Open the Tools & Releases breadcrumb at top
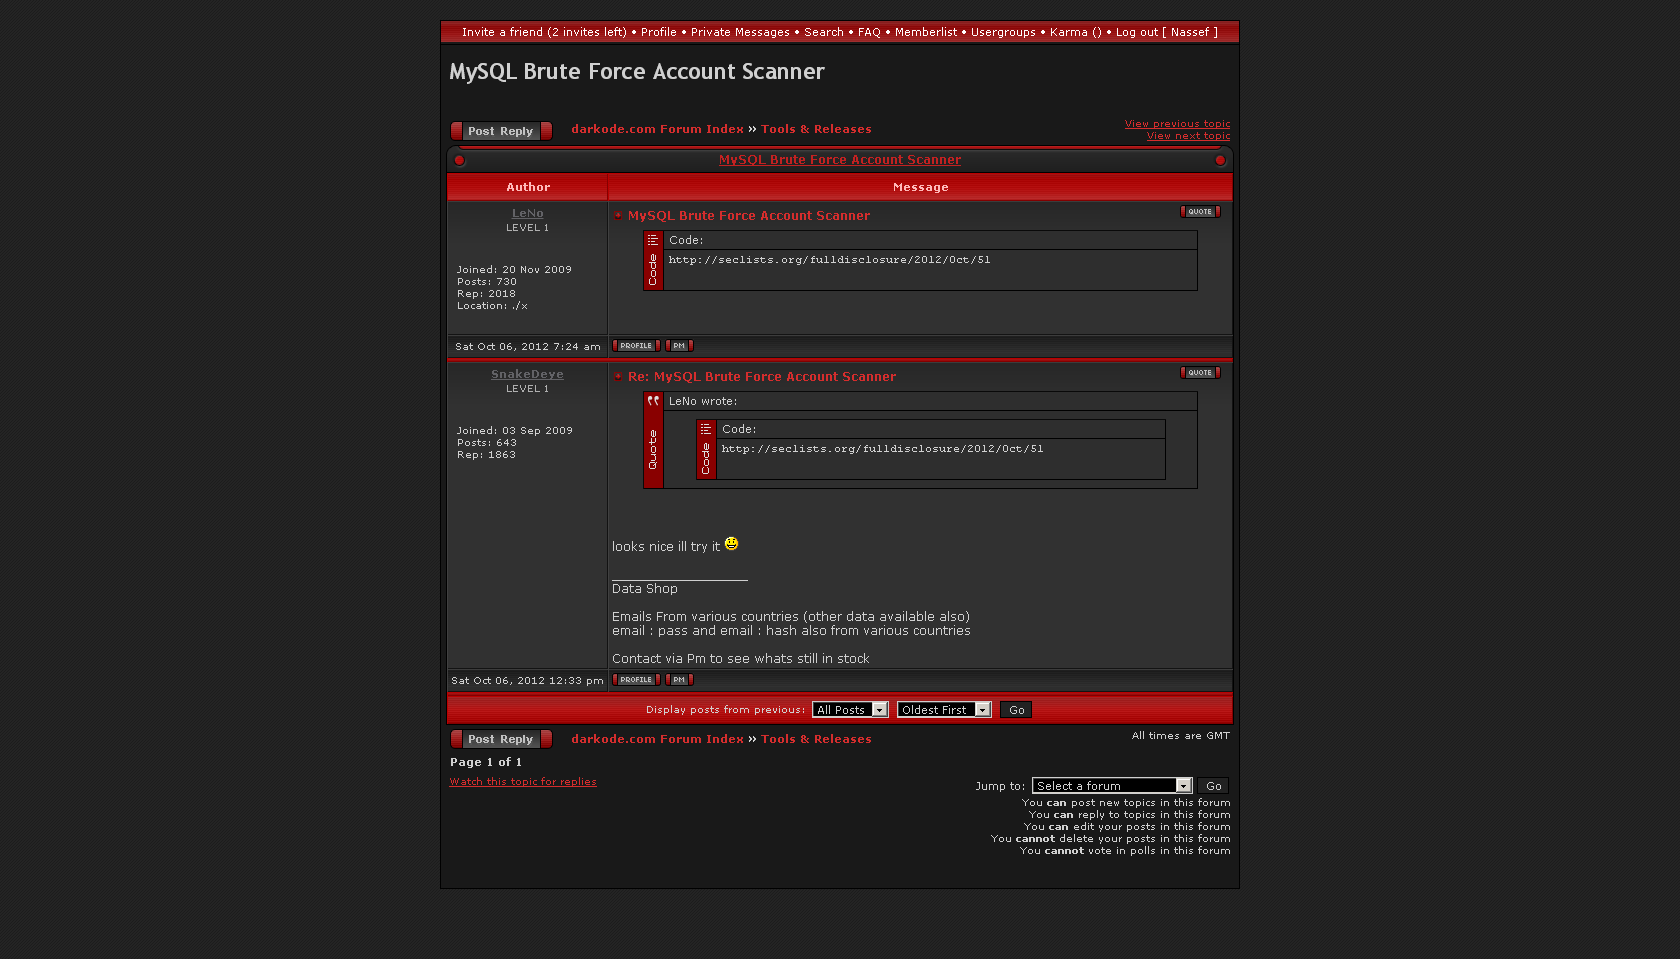The width and height of the screenshot is (1680, 959). 816,129
